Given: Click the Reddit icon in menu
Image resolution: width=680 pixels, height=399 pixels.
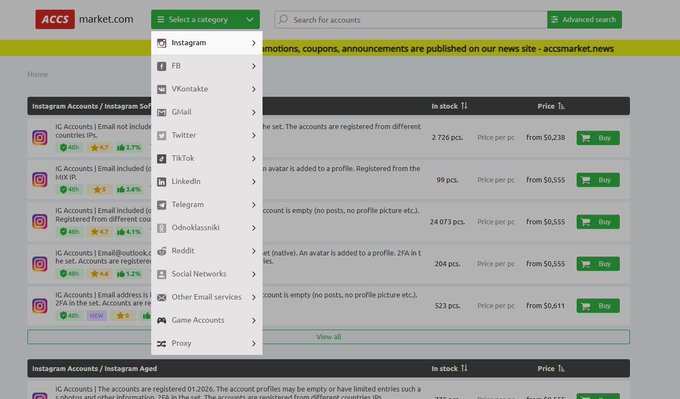Looking at the screenshot, I should [x=161, y=251].
